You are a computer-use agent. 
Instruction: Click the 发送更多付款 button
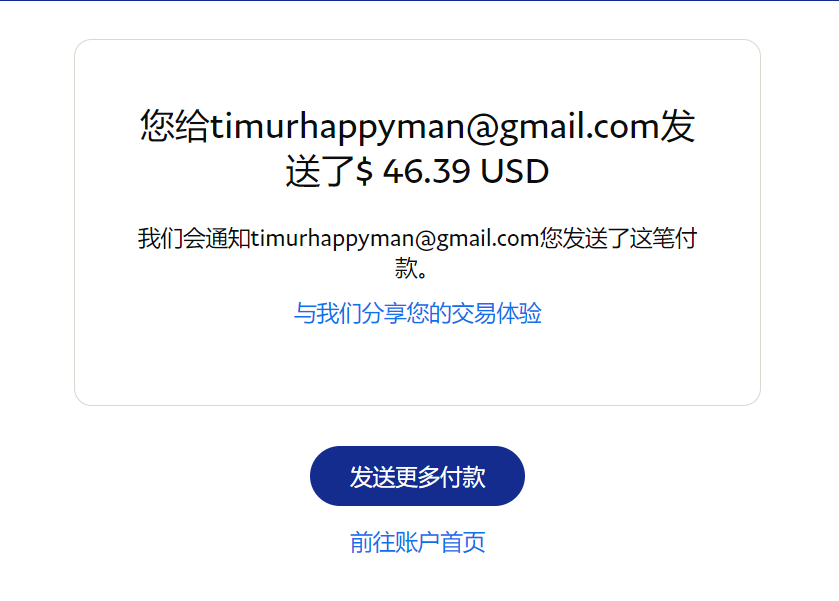417,476
